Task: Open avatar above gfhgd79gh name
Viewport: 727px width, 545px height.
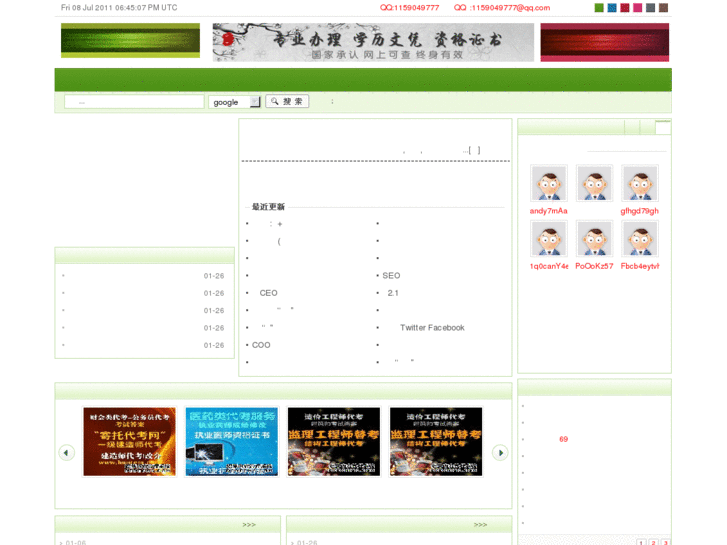Action: [640, 183]
